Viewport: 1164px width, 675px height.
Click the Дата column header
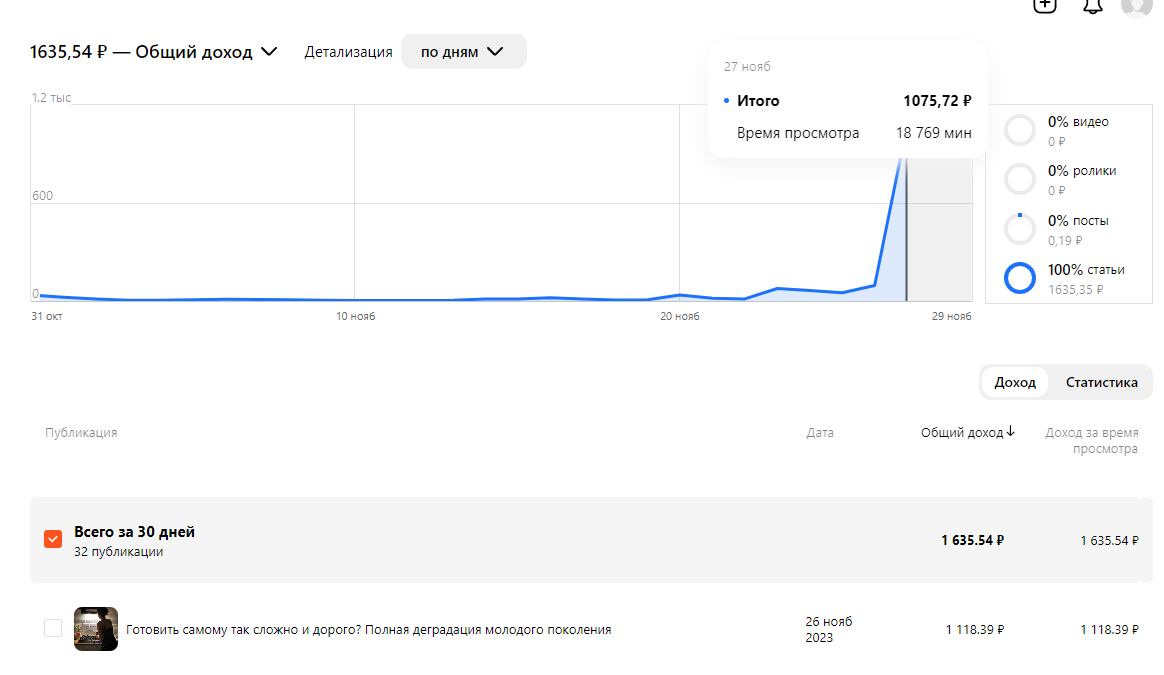point(820,433)
